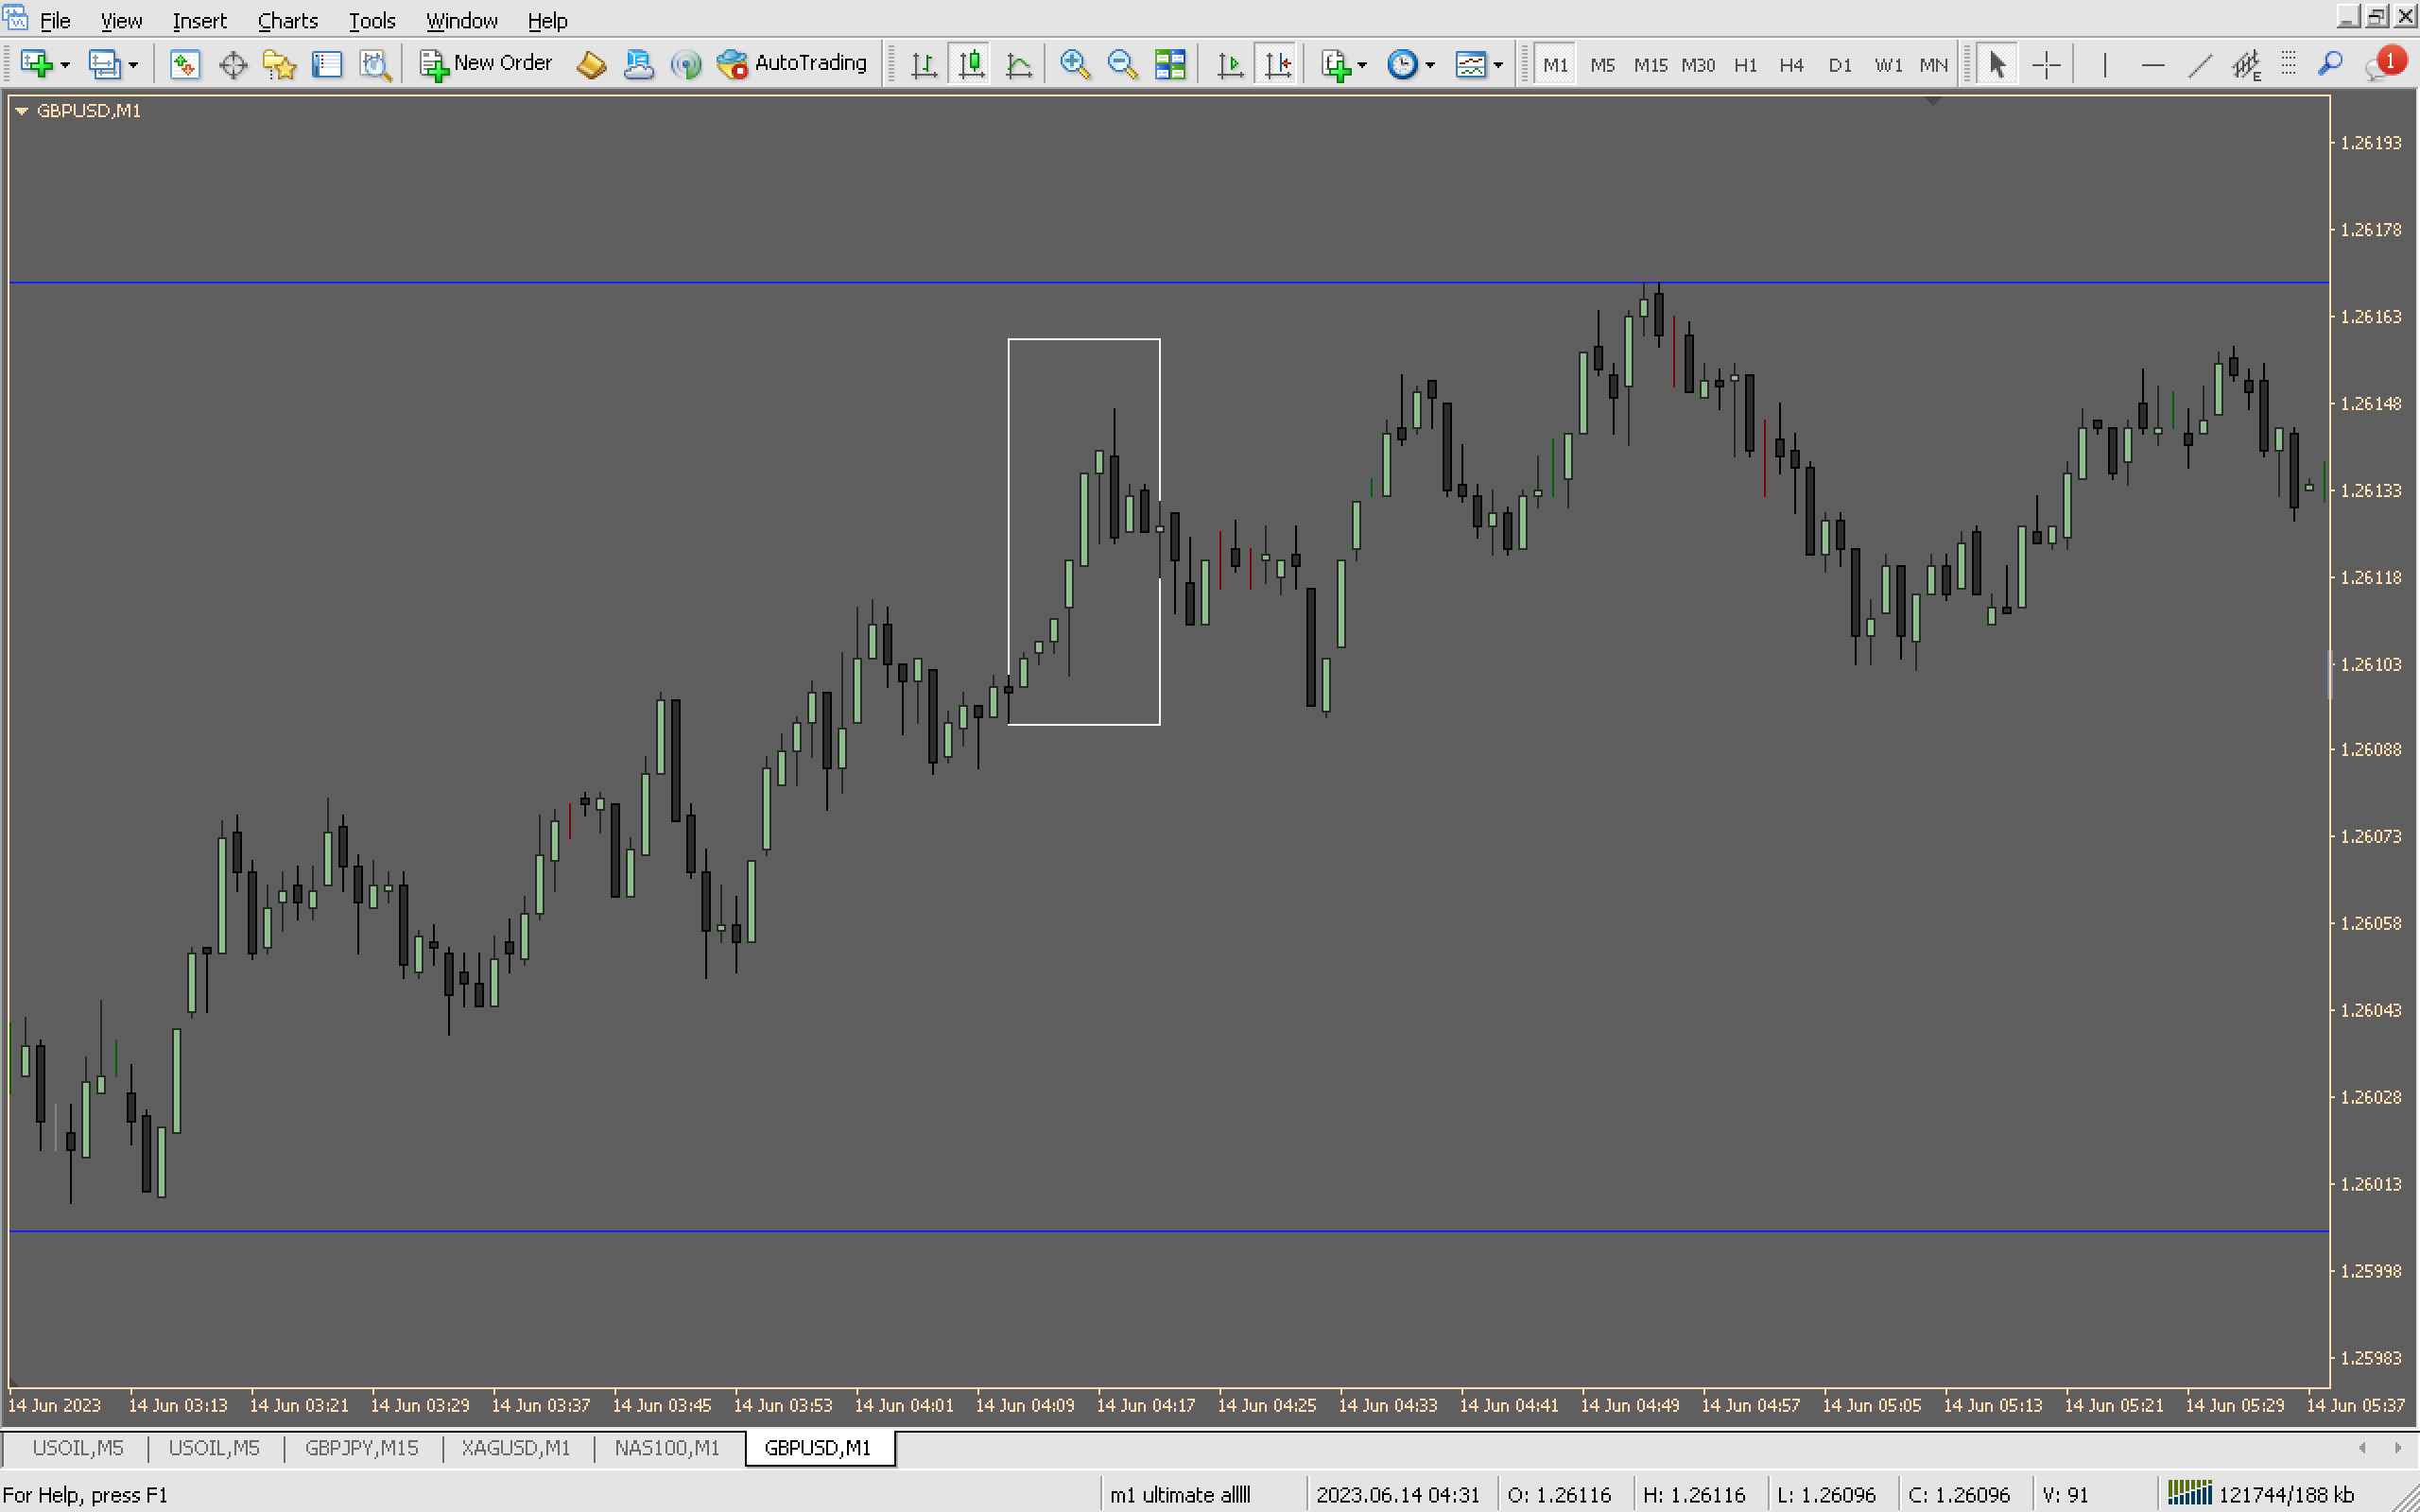Open the Navigator favorites folder icon

point(279,65)
